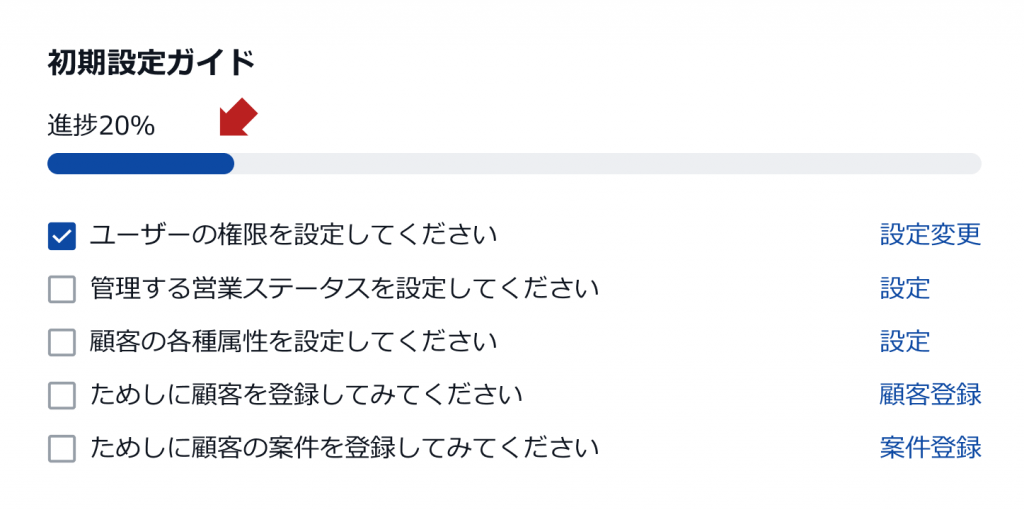
Task: Click the empty gray progress bar area
Action: (607, 164)
